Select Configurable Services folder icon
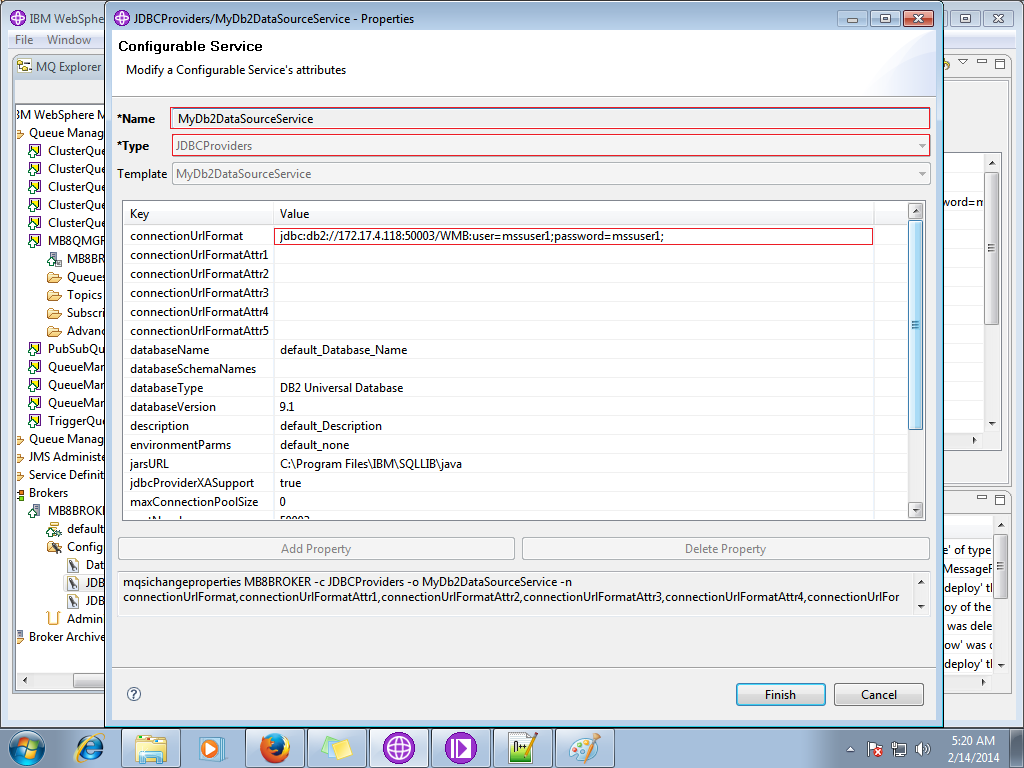Screen dimensions: 1024x768 coord(54,547)
